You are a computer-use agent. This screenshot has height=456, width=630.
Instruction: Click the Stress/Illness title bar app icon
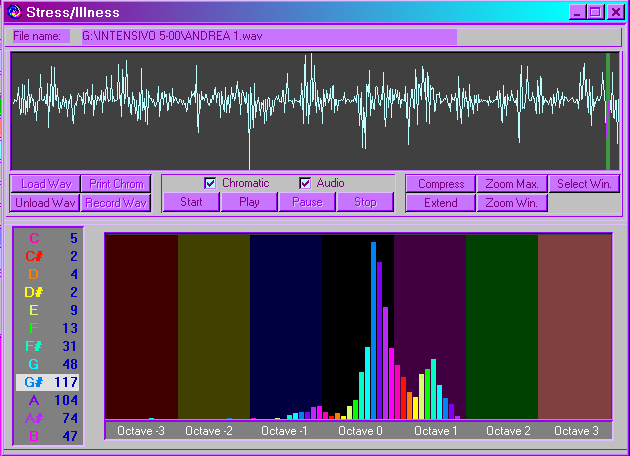pos(14,12)
